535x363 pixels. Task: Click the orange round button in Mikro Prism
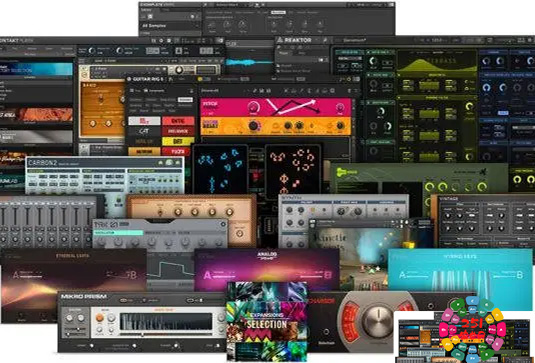[x=100, y=318]
